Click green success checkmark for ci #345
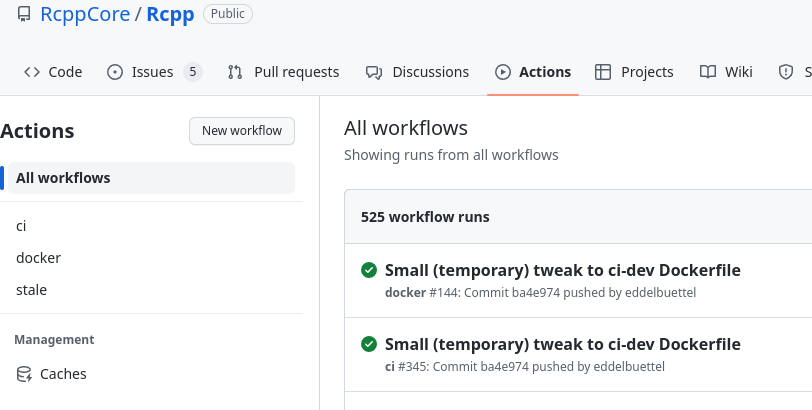This screenshot has height=410, width=812. 369,344
